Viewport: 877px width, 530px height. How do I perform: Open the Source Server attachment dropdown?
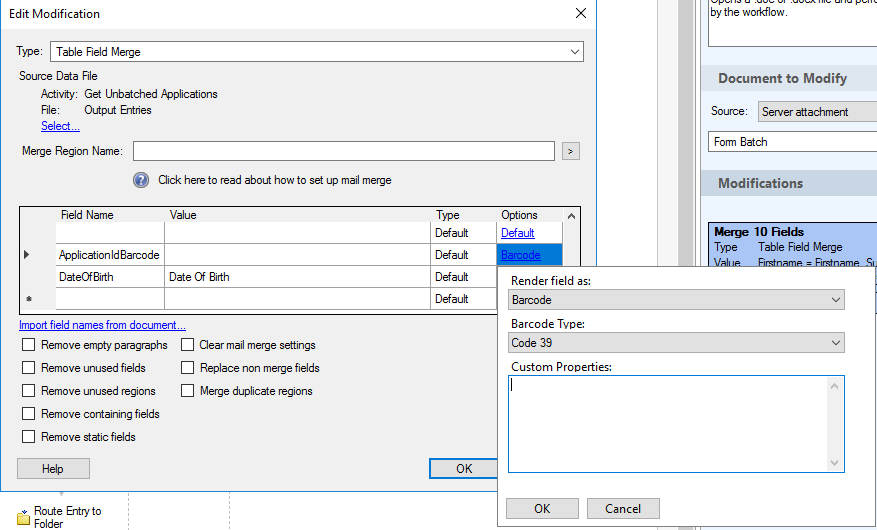click(x=815, y=112)
